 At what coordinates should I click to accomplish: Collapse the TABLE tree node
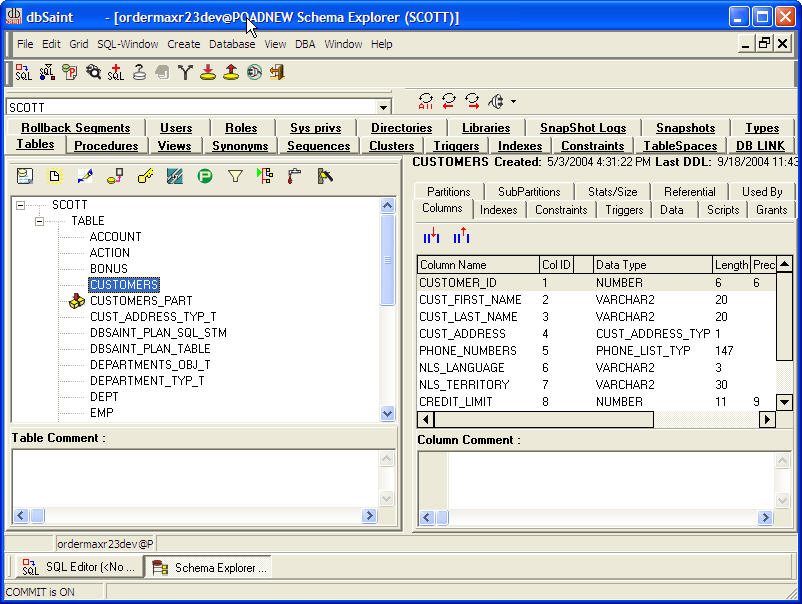tap(39, 221)
